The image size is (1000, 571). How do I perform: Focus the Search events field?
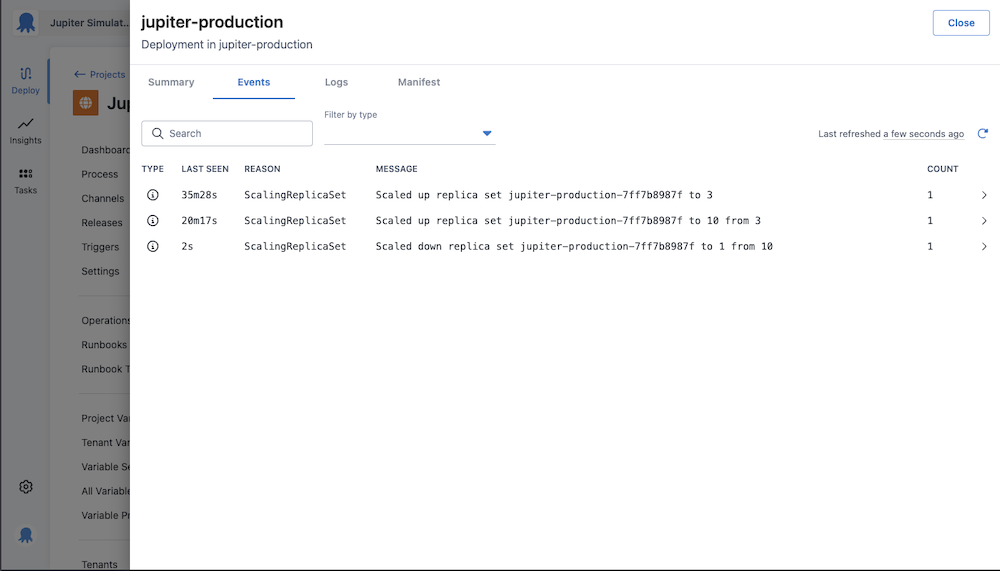[x=227, y=133]
